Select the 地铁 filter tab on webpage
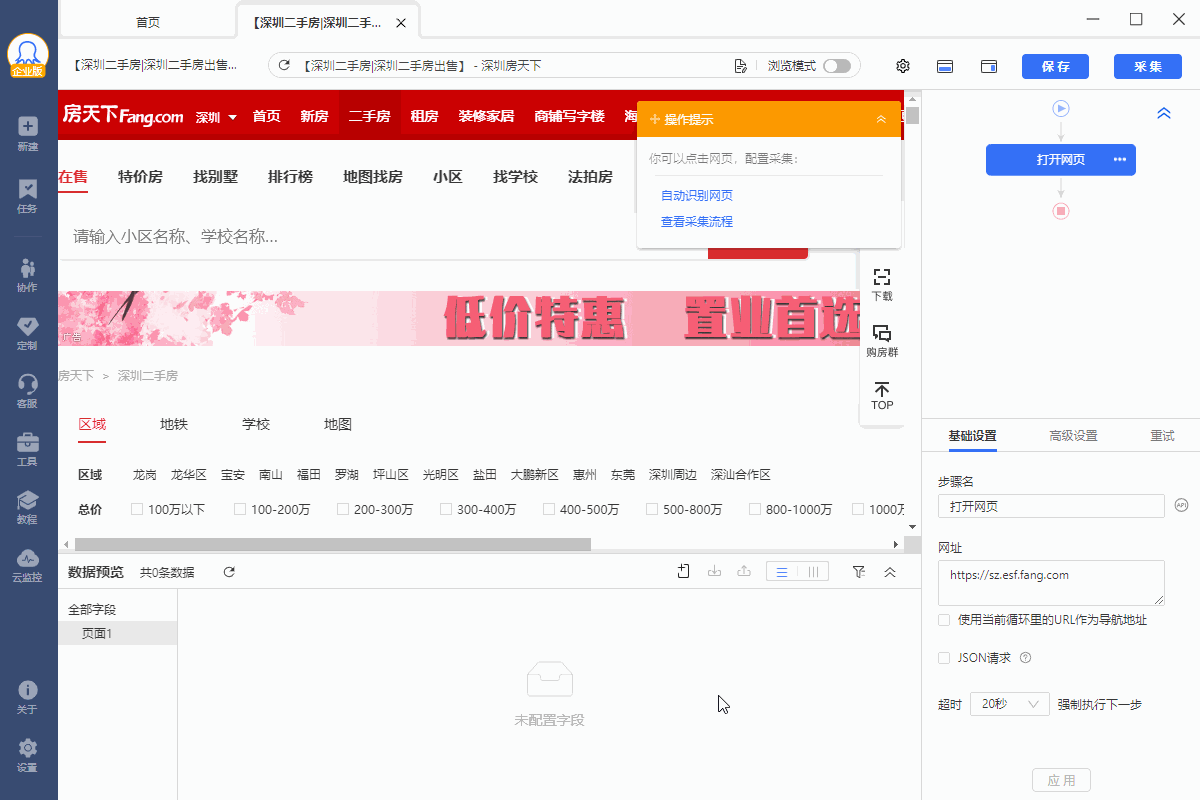The image size is (1200, 800). coord(174,424)
